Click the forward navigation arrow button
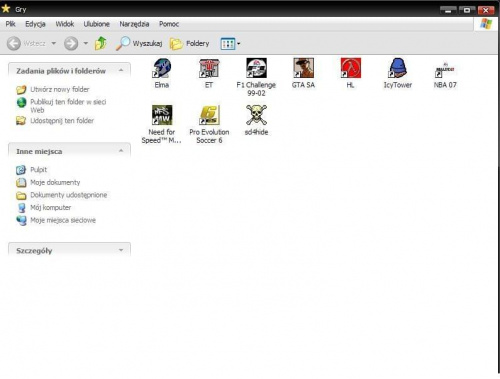Viewport: 500px width, 379px height. point(71,43)
